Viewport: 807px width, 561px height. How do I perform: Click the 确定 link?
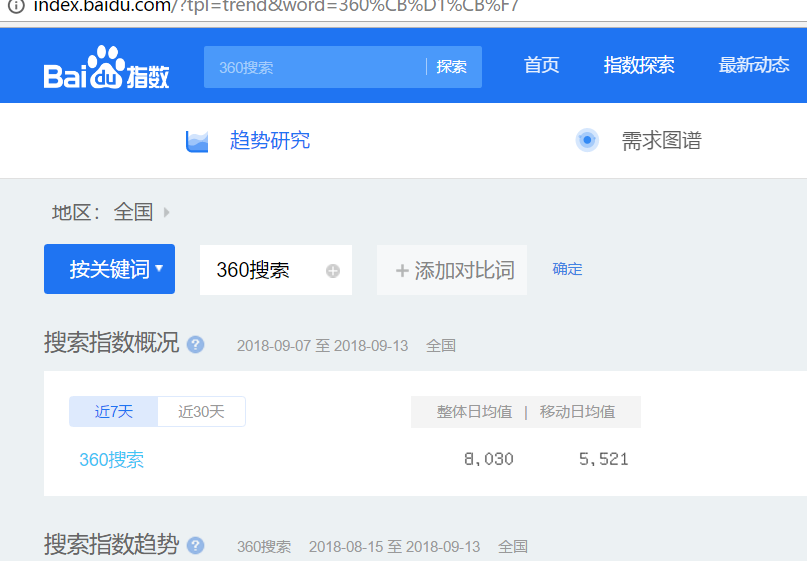(x=567, y=269)
